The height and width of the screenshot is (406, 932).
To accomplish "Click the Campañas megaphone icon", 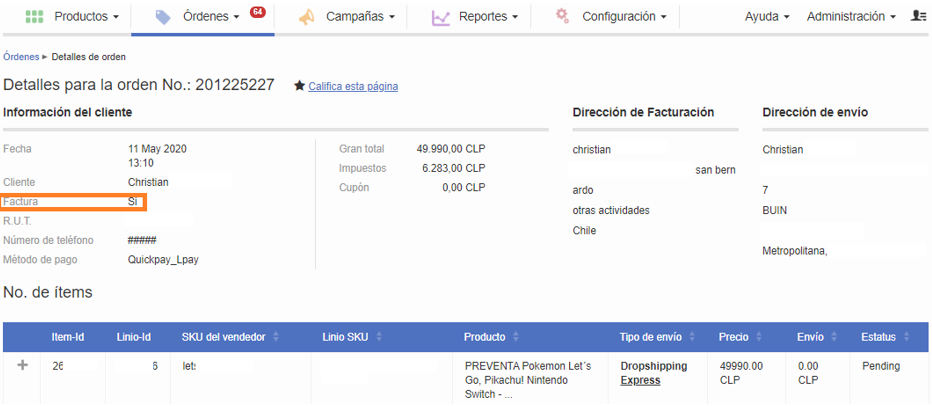I will pyautogui.click(x=306, y=17).
